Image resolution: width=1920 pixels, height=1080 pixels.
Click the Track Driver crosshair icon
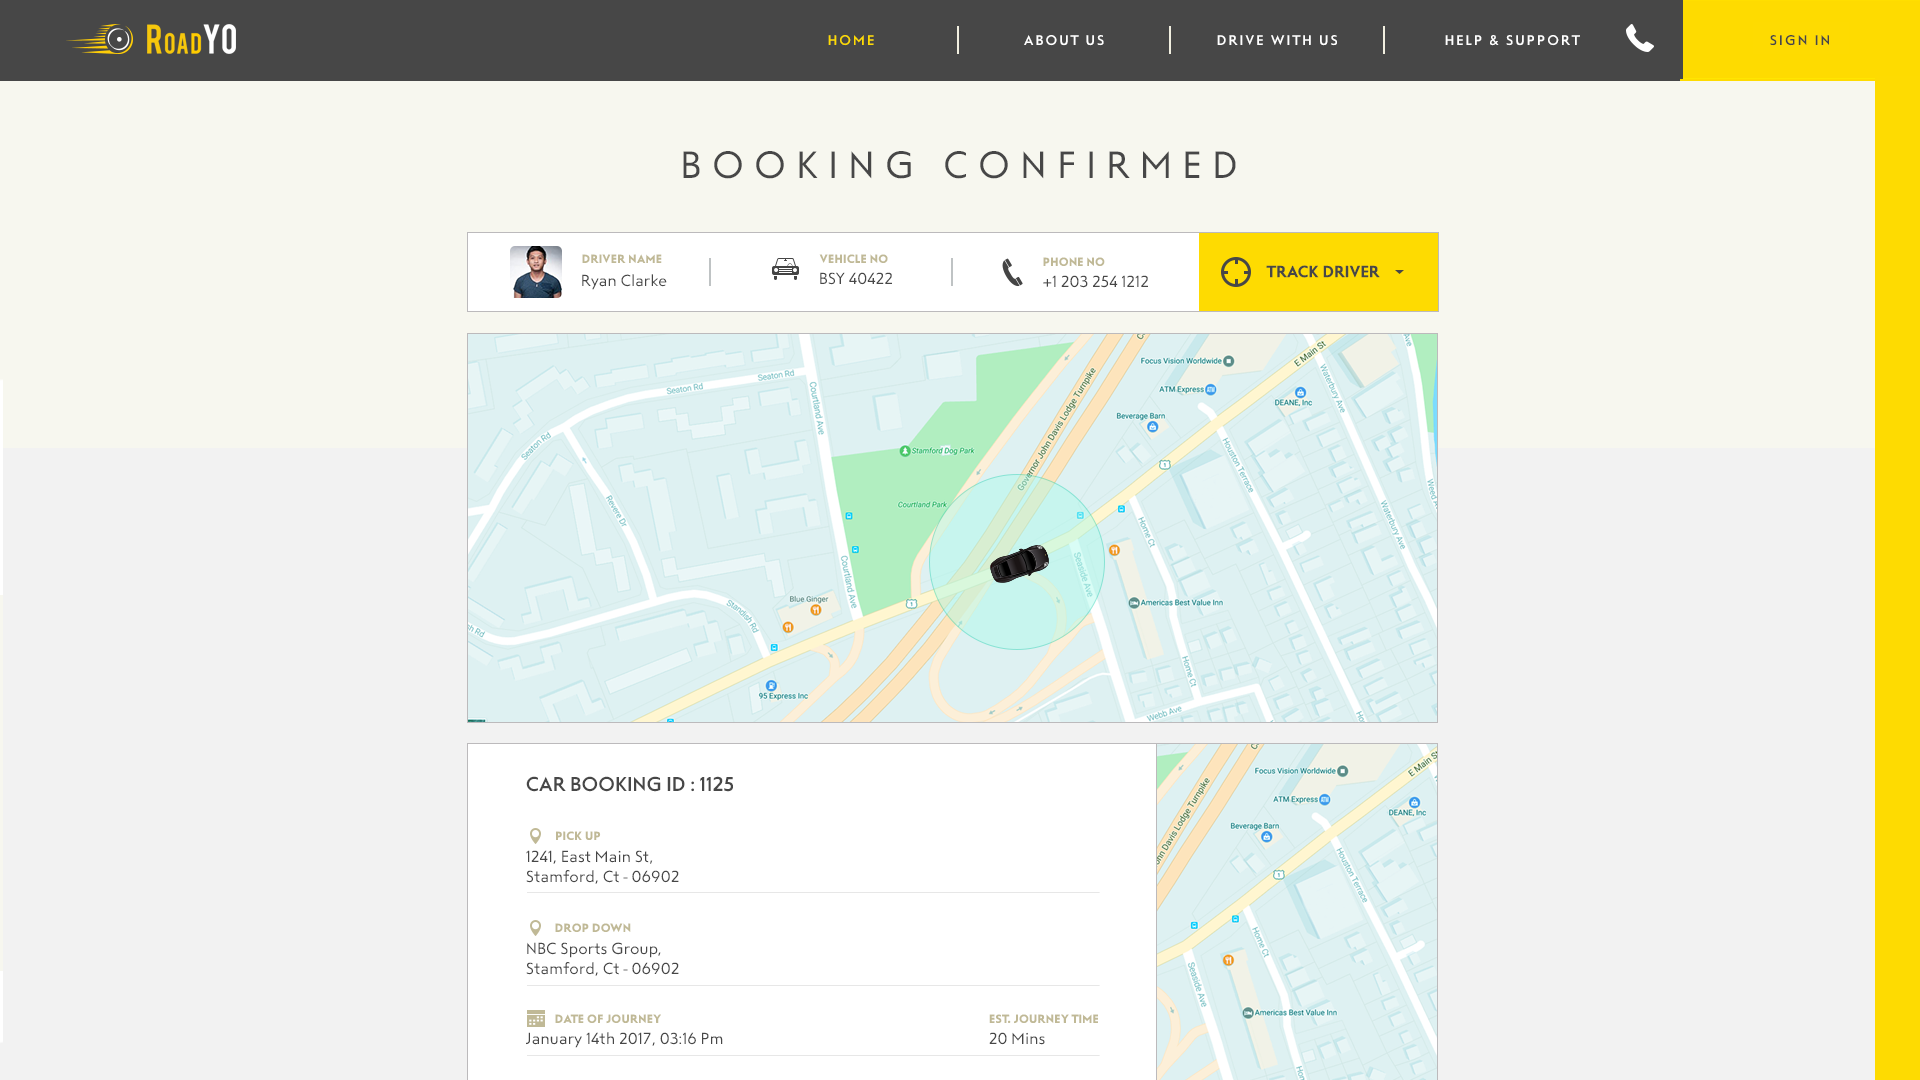coord(1236,272)
